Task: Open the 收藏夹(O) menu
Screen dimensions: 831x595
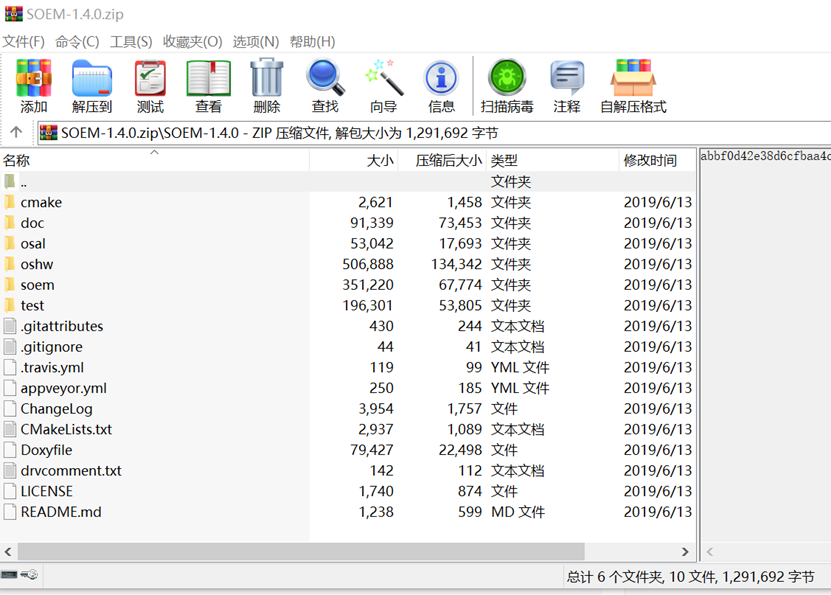Action: tap(192, 41)
